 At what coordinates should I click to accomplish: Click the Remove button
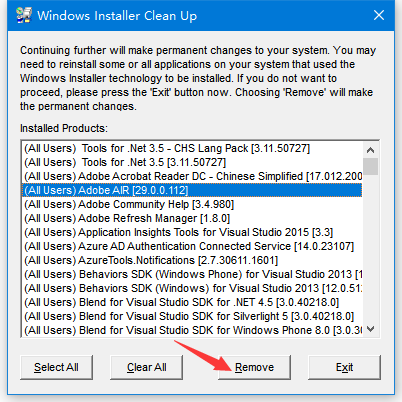pos(254,367)
